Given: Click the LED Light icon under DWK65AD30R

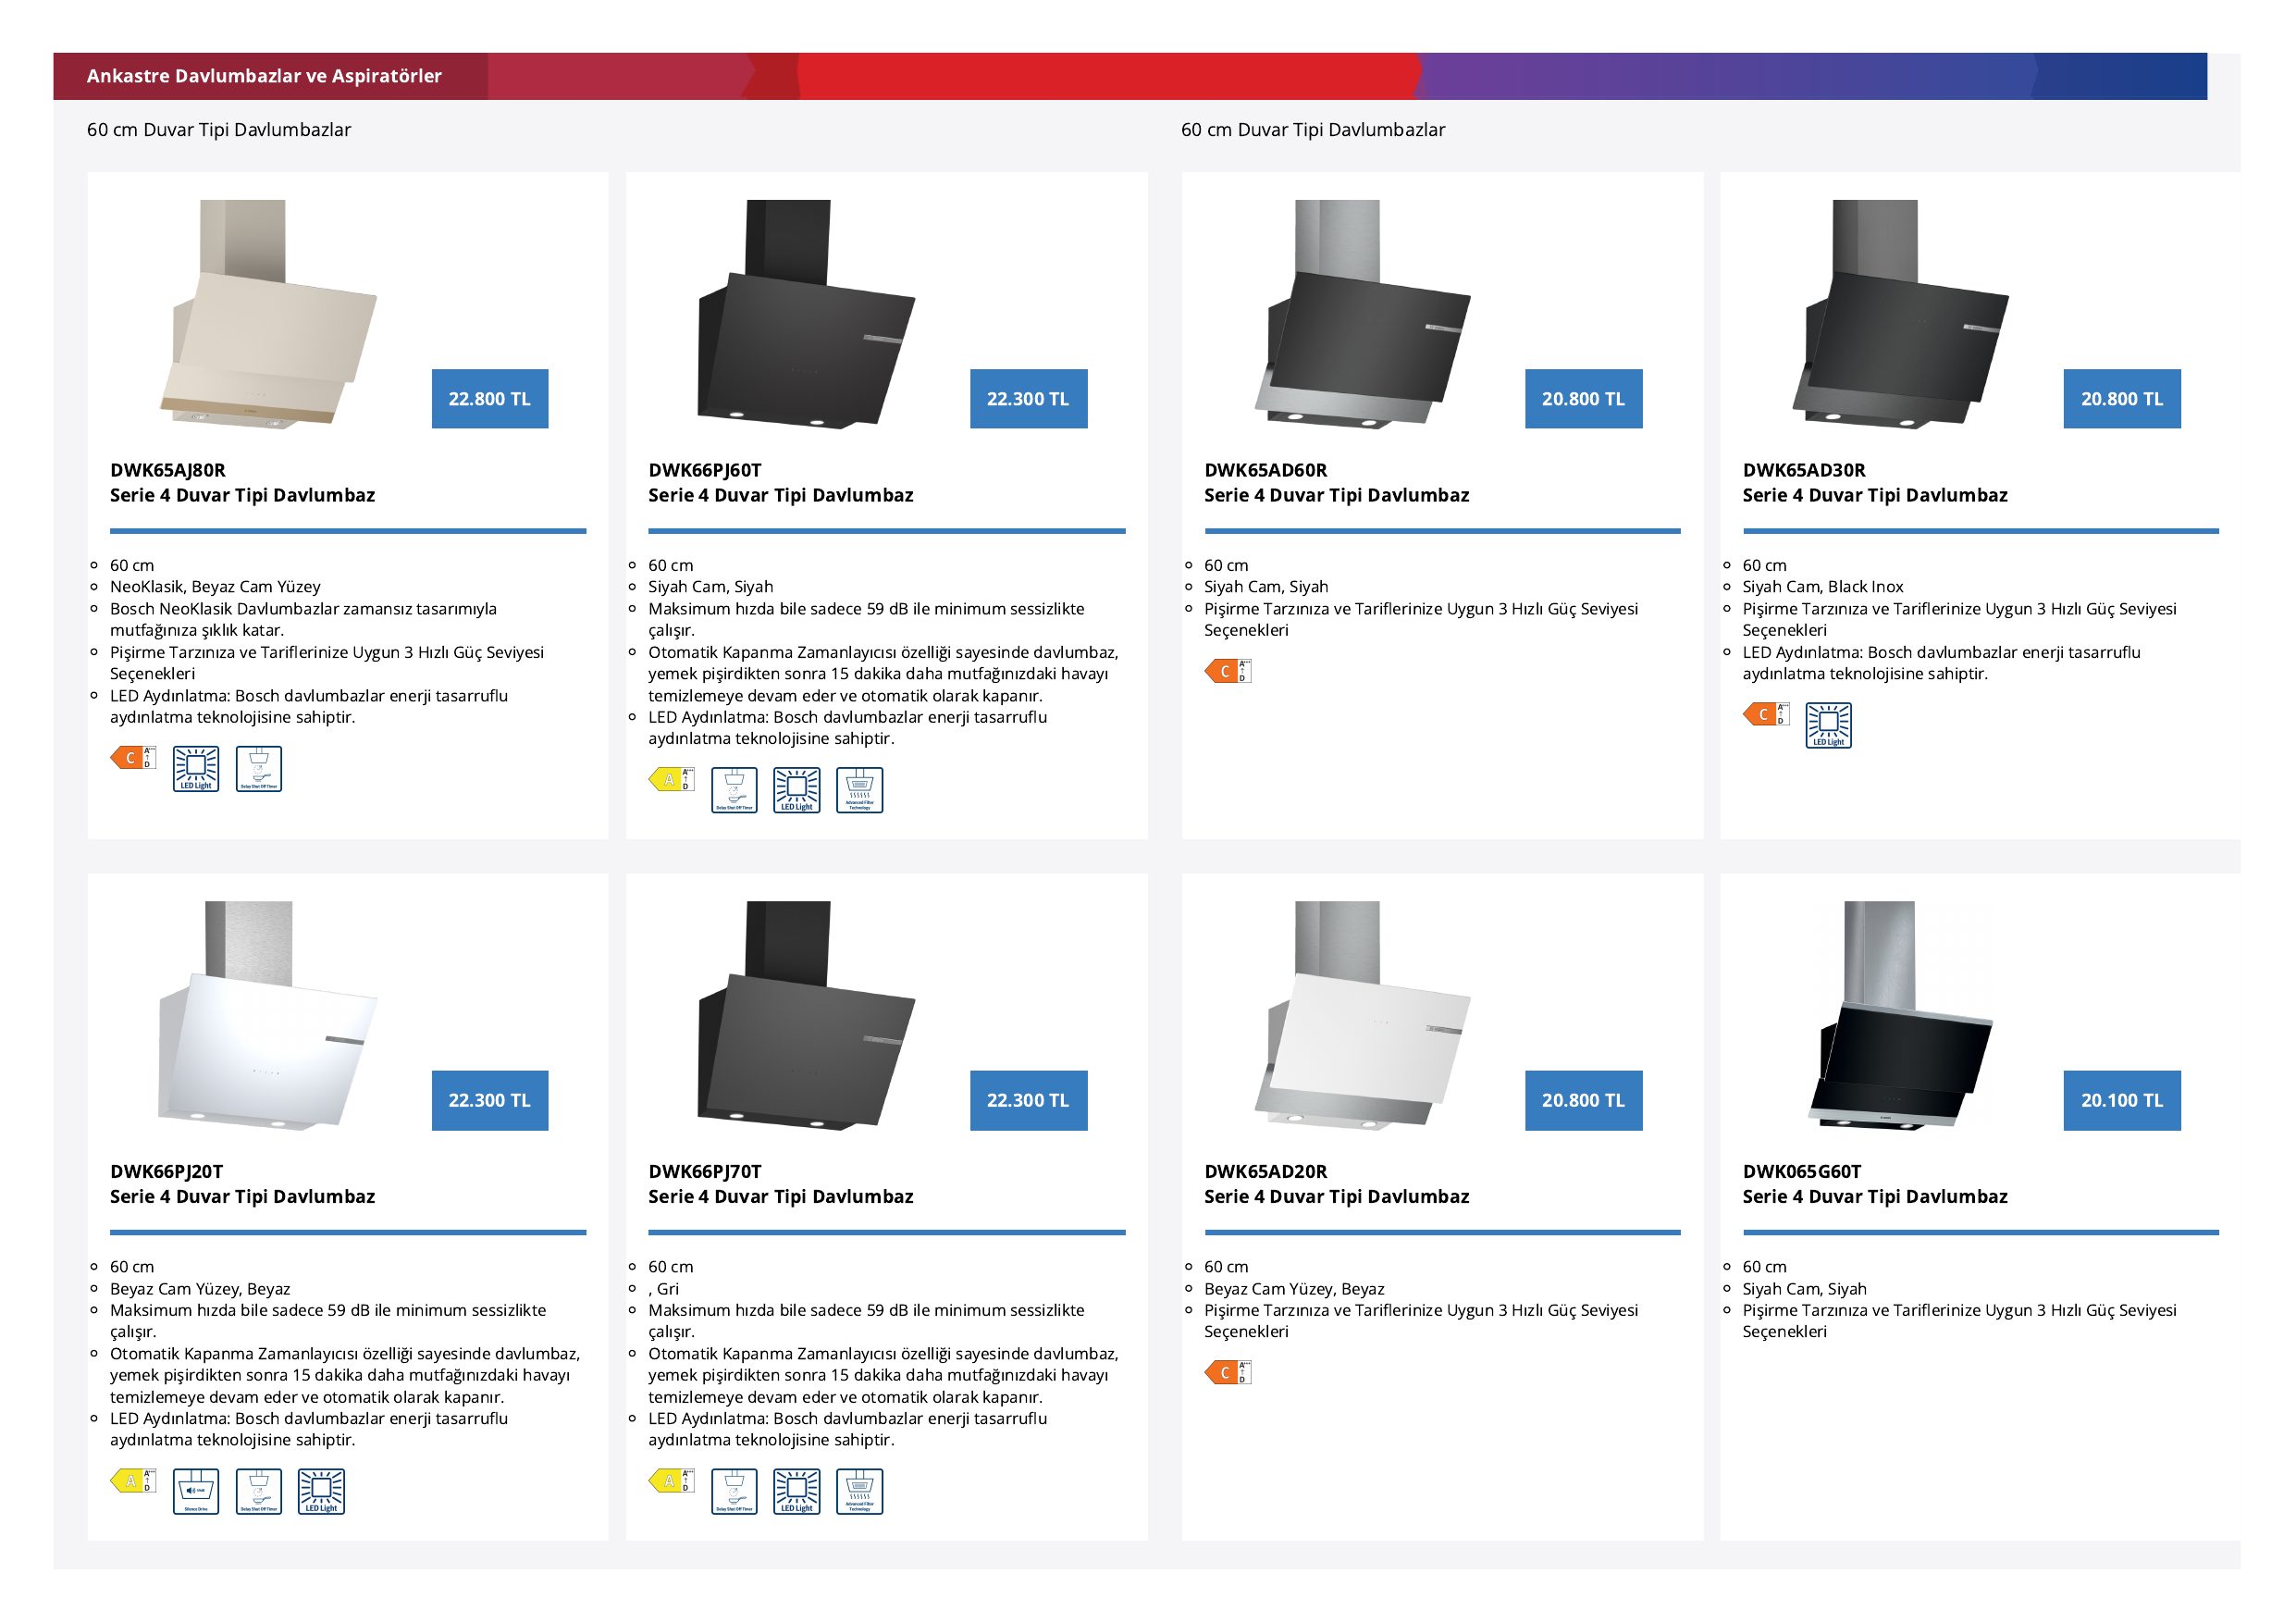Looking at the screenshot, I should pos(1829,725).
